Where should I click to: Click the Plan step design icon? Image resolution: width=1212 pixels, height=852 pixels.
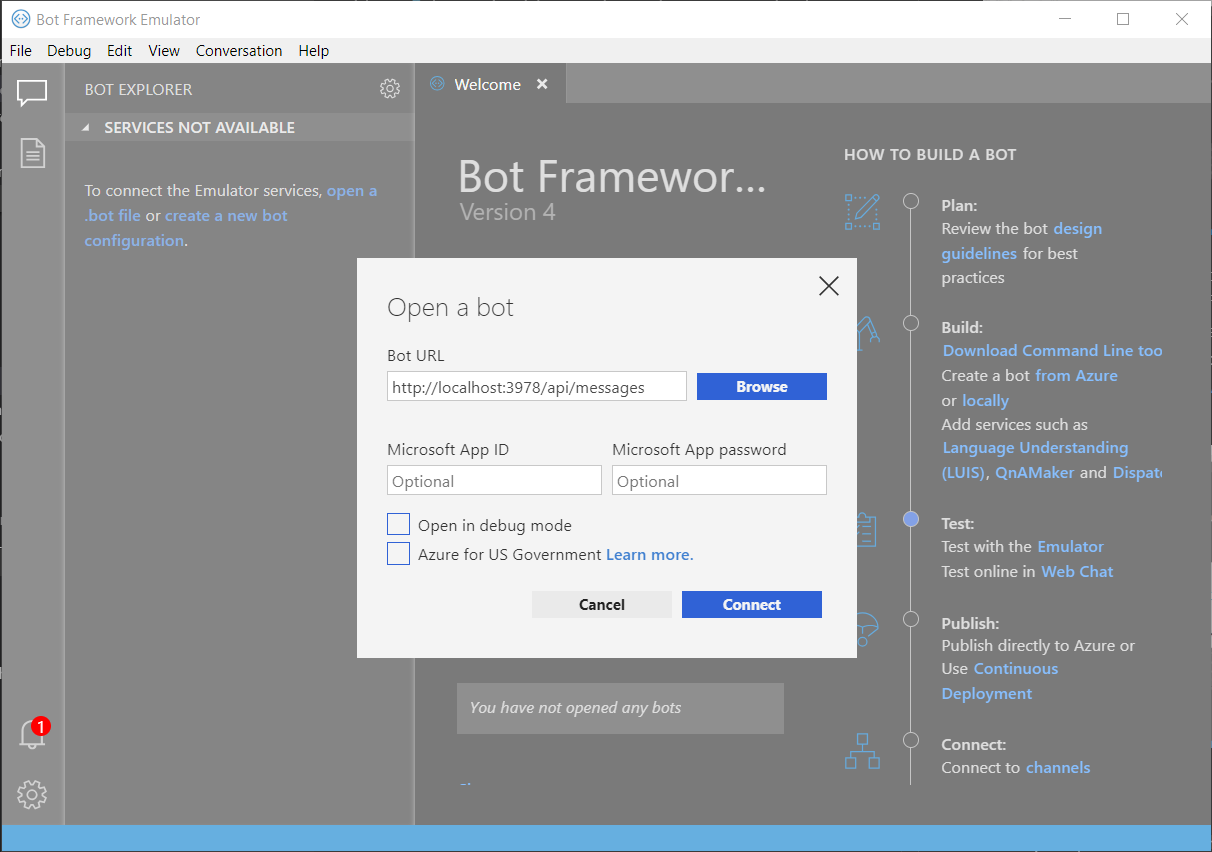(x=862, y=212)
